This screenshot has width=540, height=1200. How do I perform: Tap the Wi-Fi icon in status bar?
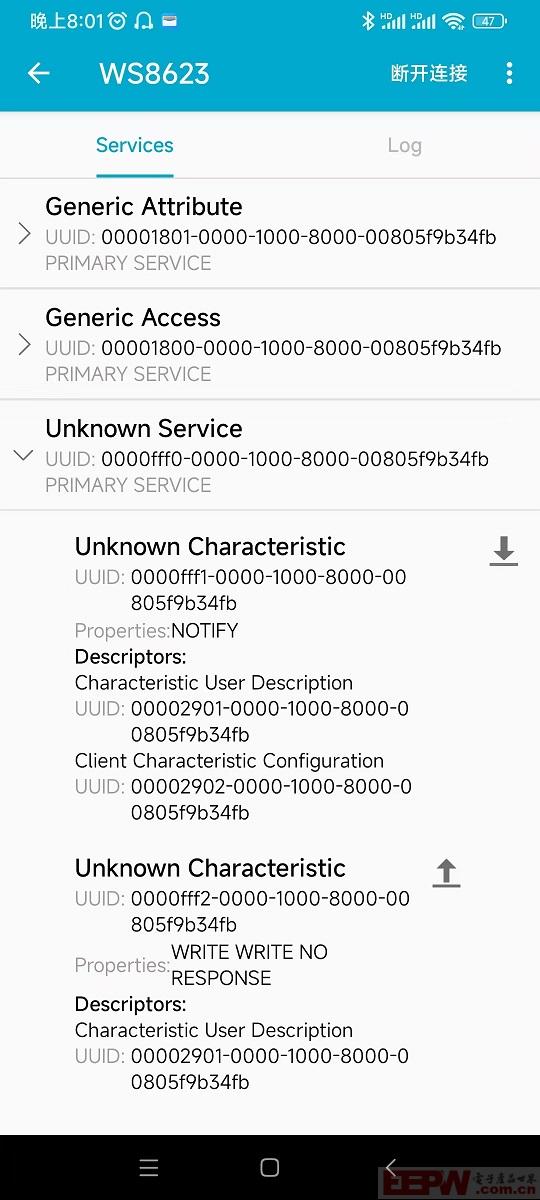tap(454, 20)
